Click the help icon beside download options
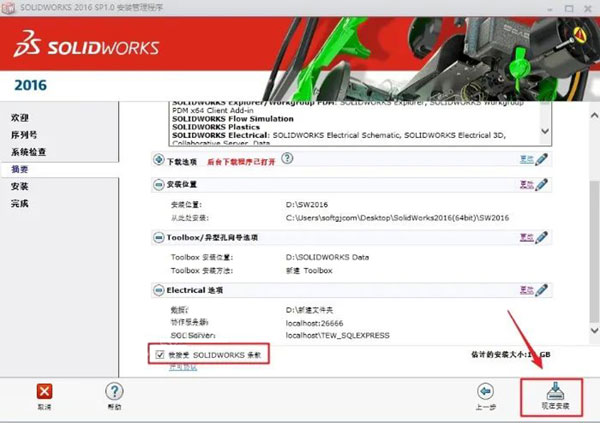This screenshot has height=423, width=600. [287, 158]
